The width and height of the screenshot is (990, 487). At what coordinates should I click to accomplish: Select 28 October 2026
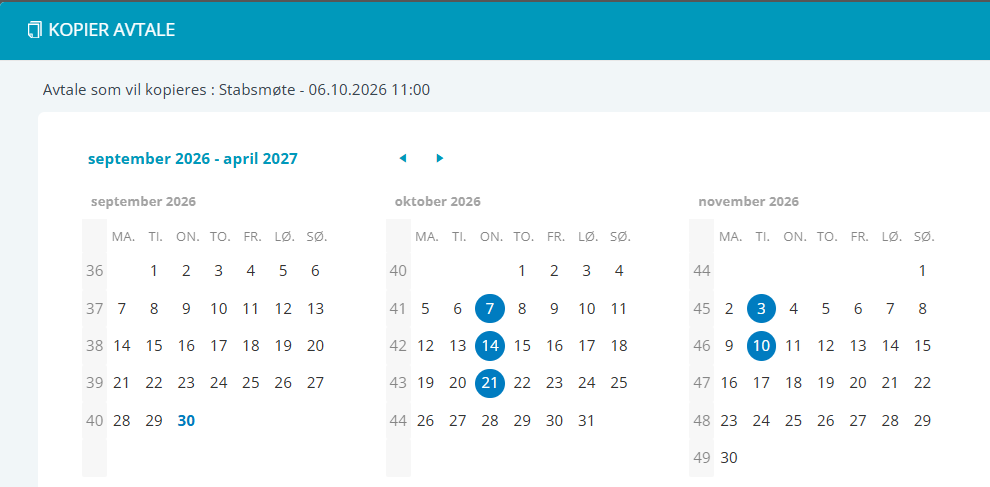(x=490, y=421)
